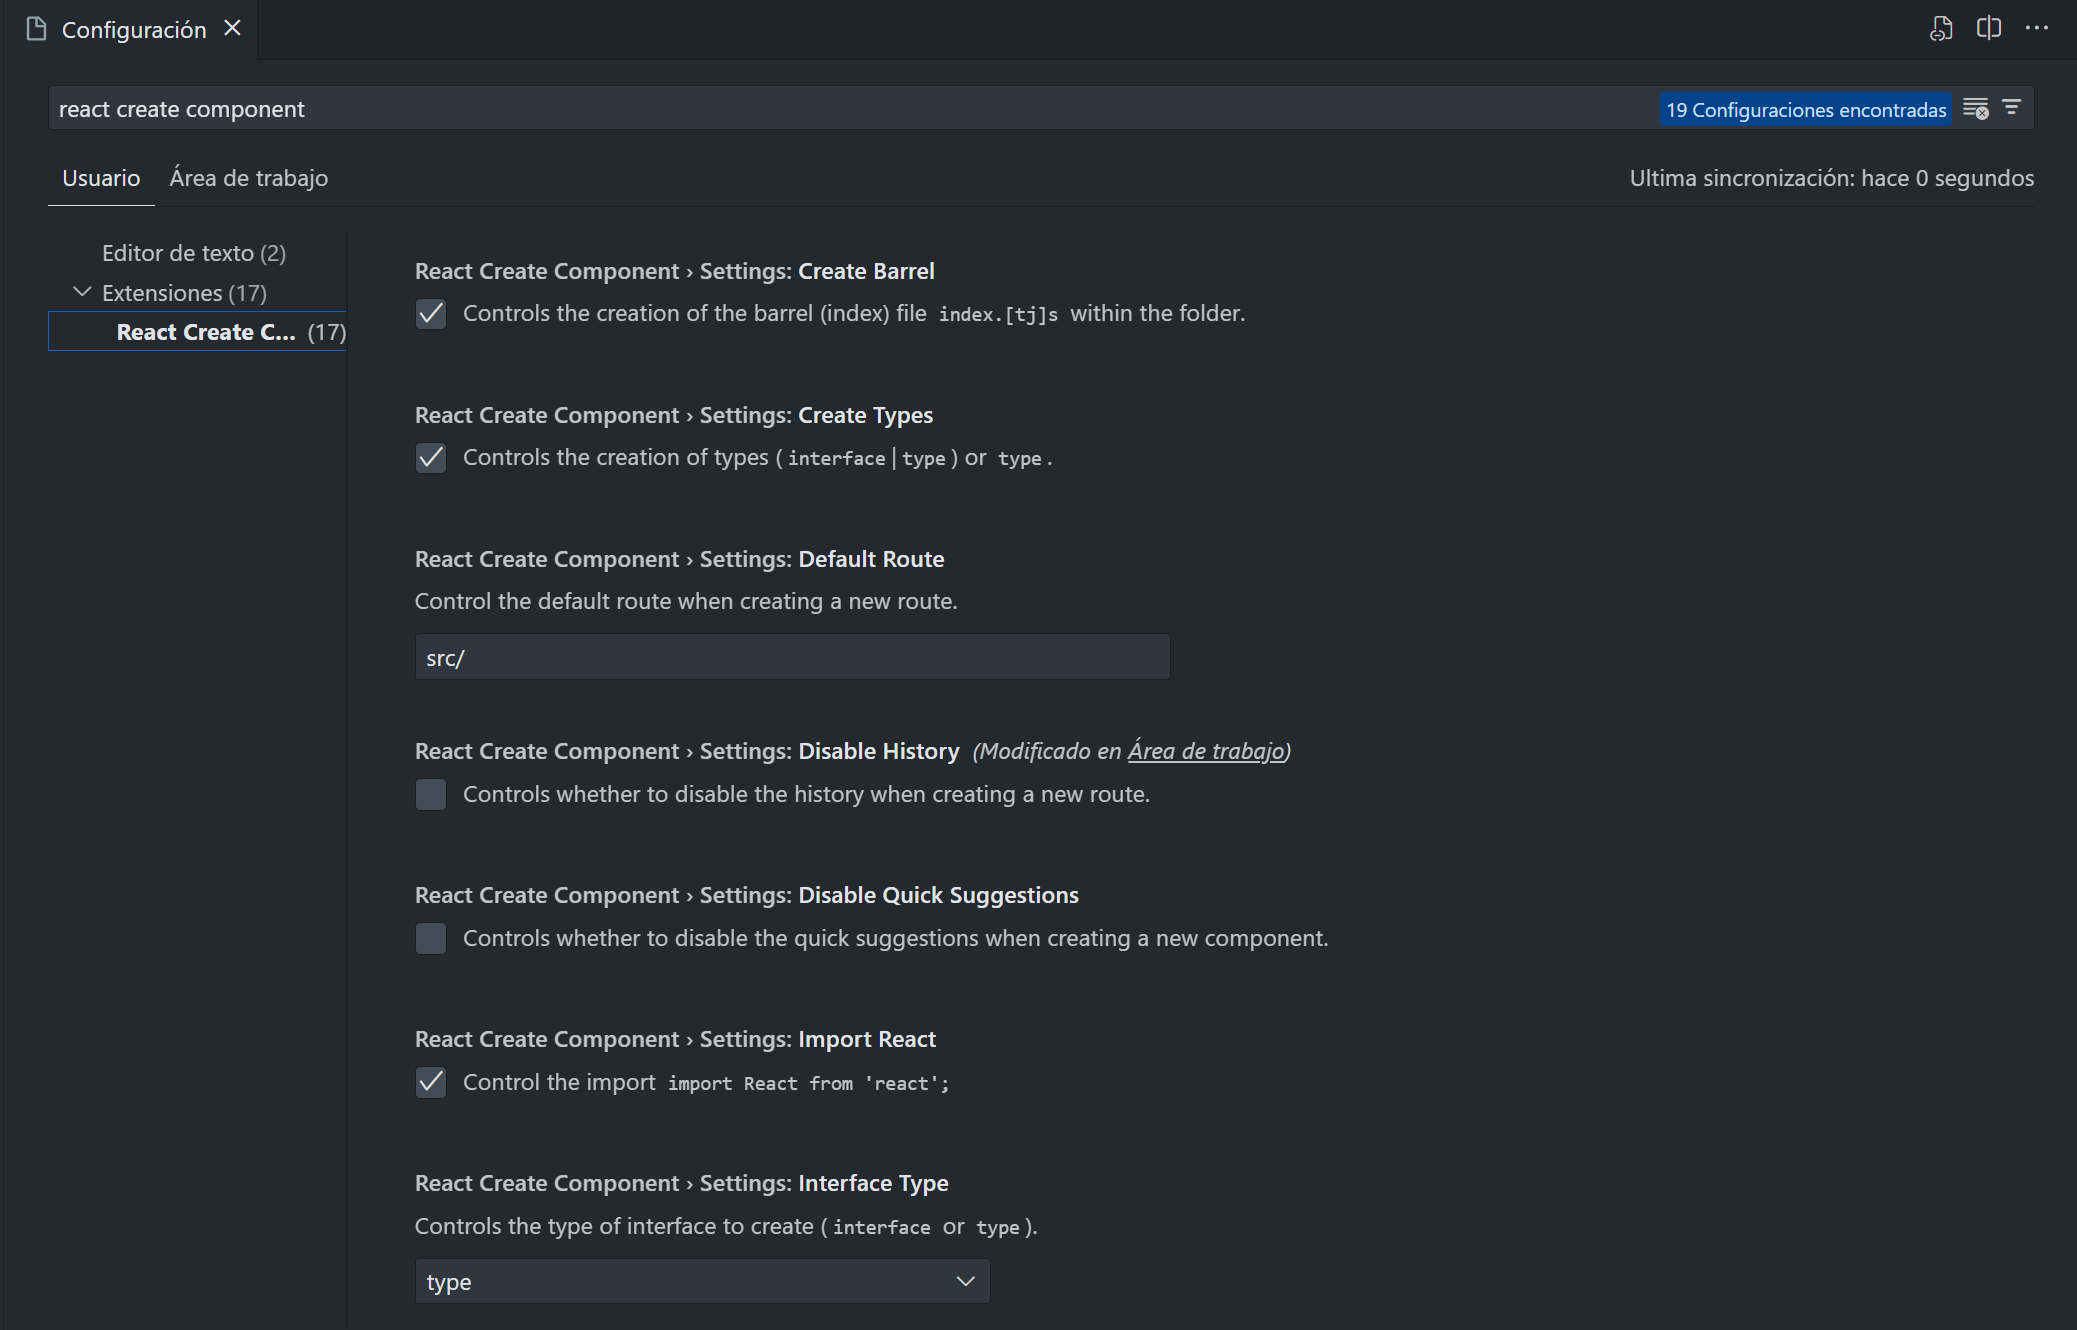The height and width of the screenshot is (1330, 2077).
Task: Edit the Default Route src/ field
Action: click(x=792, y=657)
